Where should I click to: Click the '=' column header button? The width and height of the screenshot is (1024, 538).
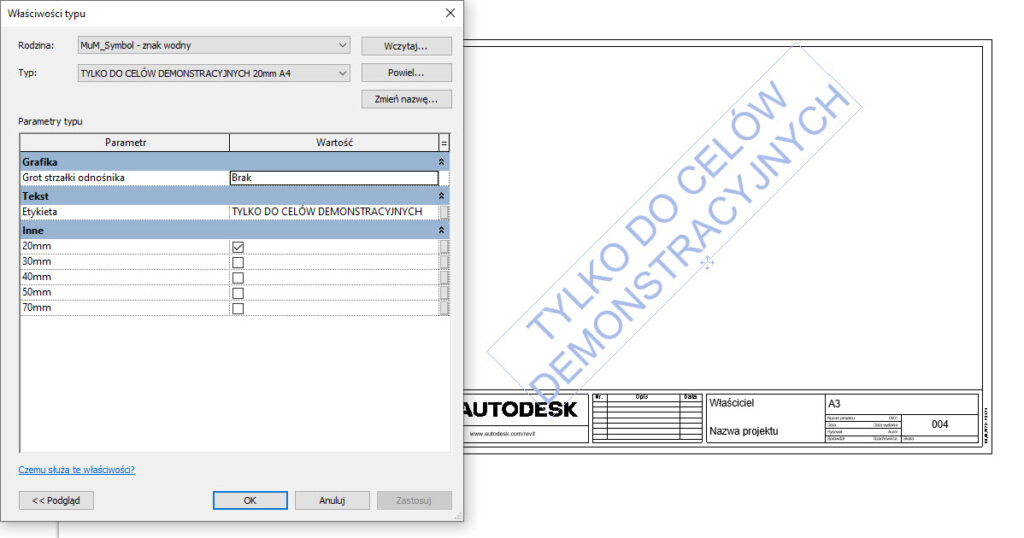(x=444, y=143)
